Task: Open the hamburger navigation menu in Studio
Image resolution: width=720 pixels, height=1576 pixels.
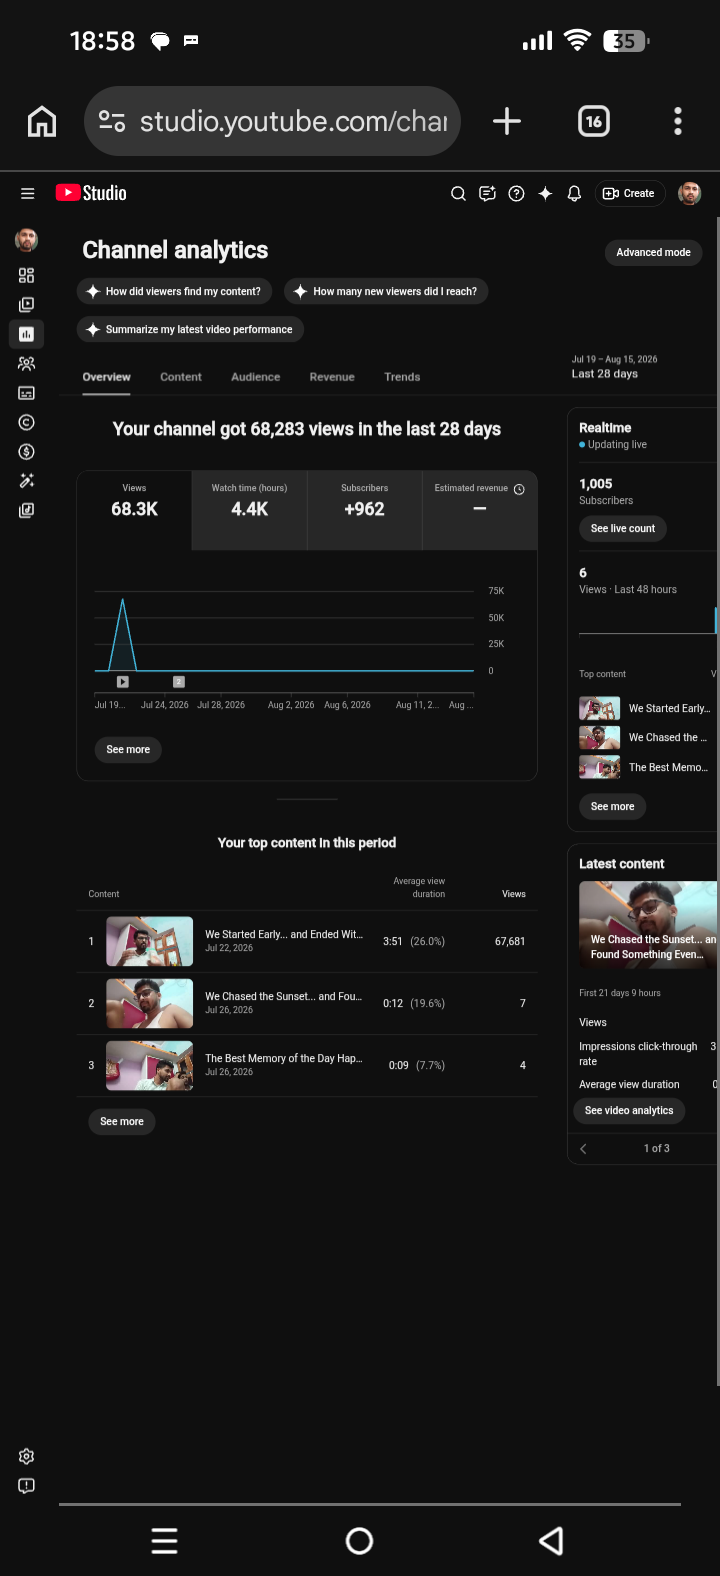Action: point(27,193)
